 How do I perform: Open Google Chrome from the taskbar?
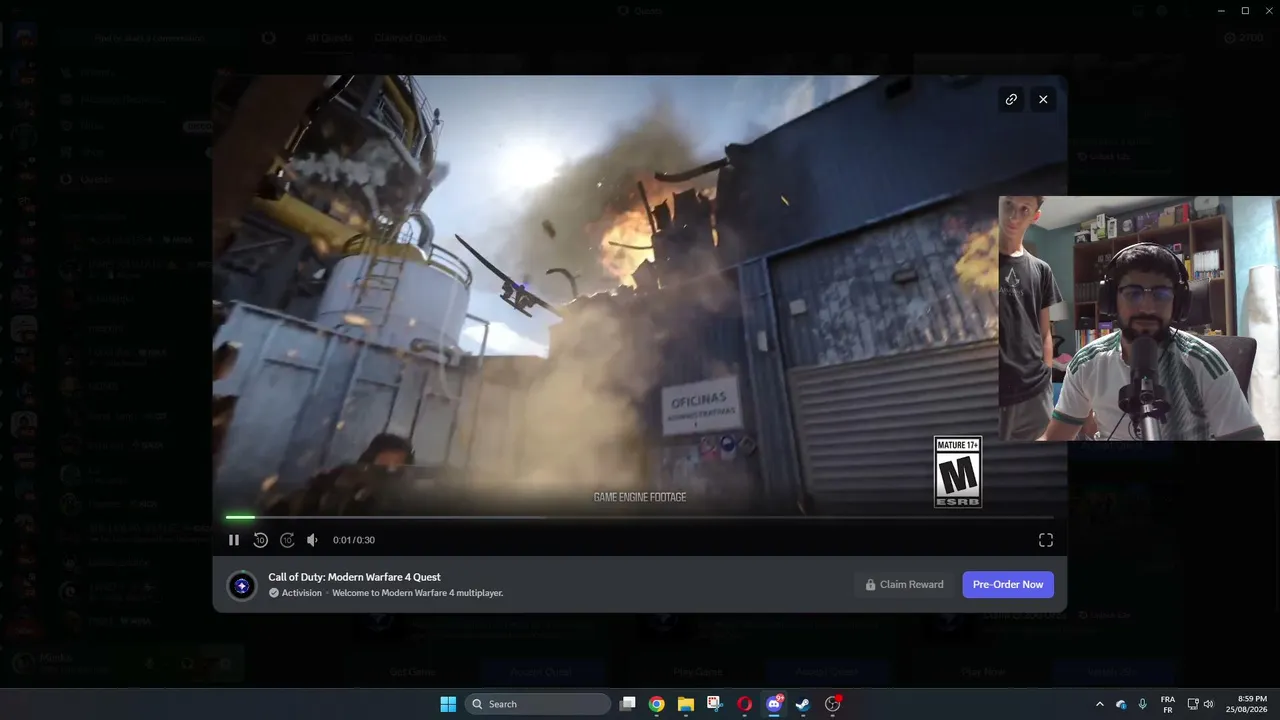(x=656, y=704)
